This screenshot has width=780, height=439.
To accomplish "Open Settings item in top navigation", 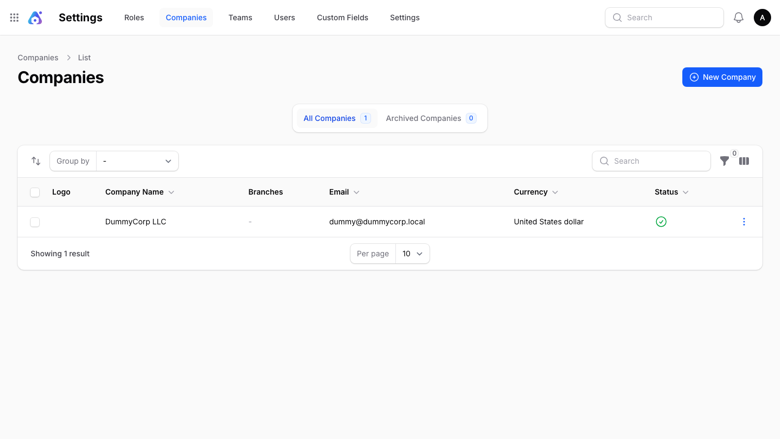I will pyautogui.click(x=404, y=17).
